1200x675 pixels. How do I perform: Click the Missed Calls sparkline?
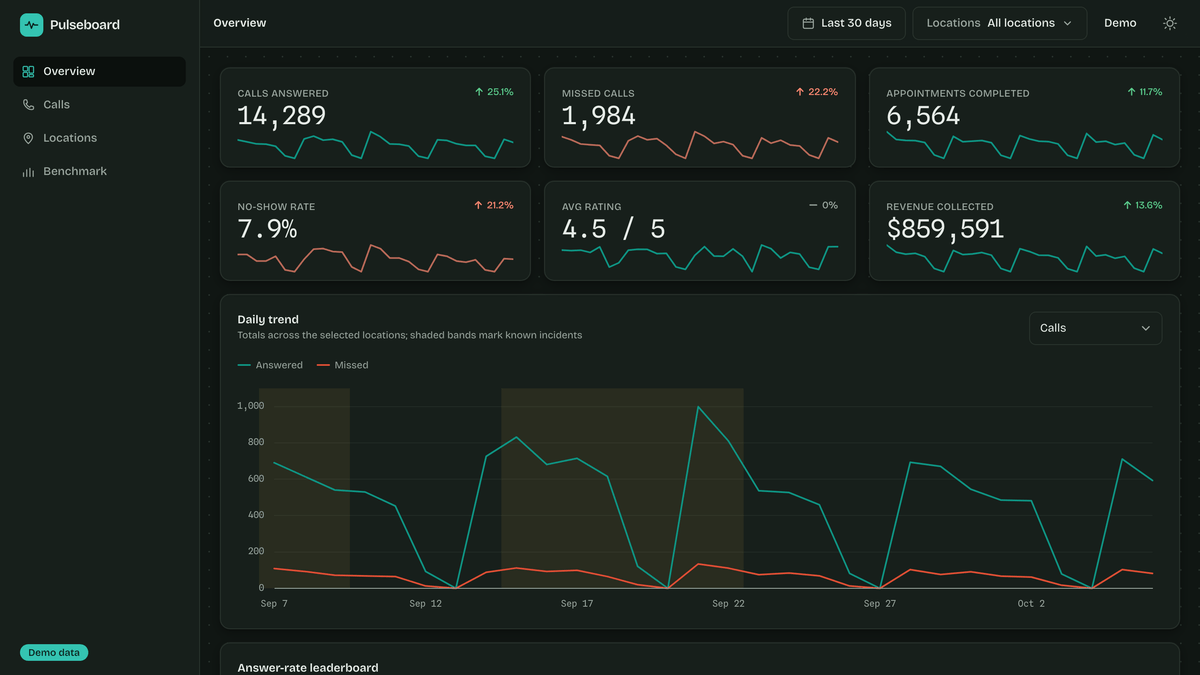click(x=700, y=145)
